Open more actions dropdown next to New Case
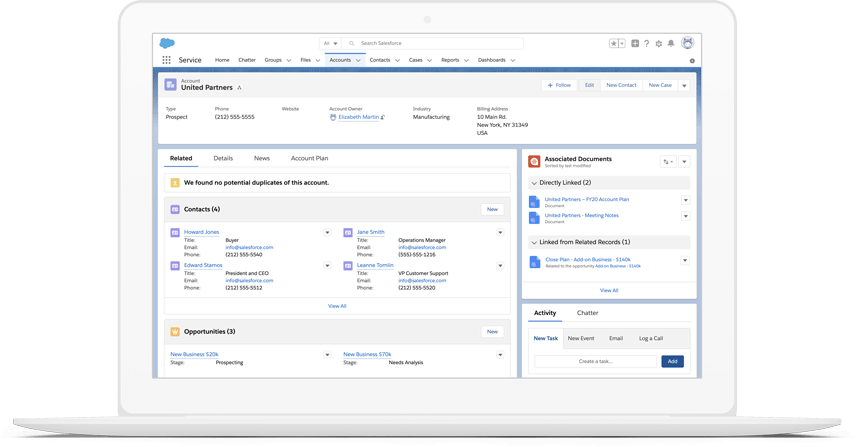 click(x=684, y=86)
